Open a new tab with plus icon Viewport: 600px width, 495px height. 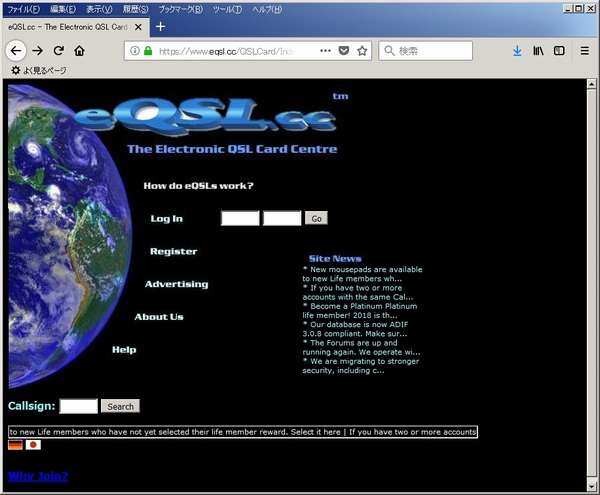160,26
